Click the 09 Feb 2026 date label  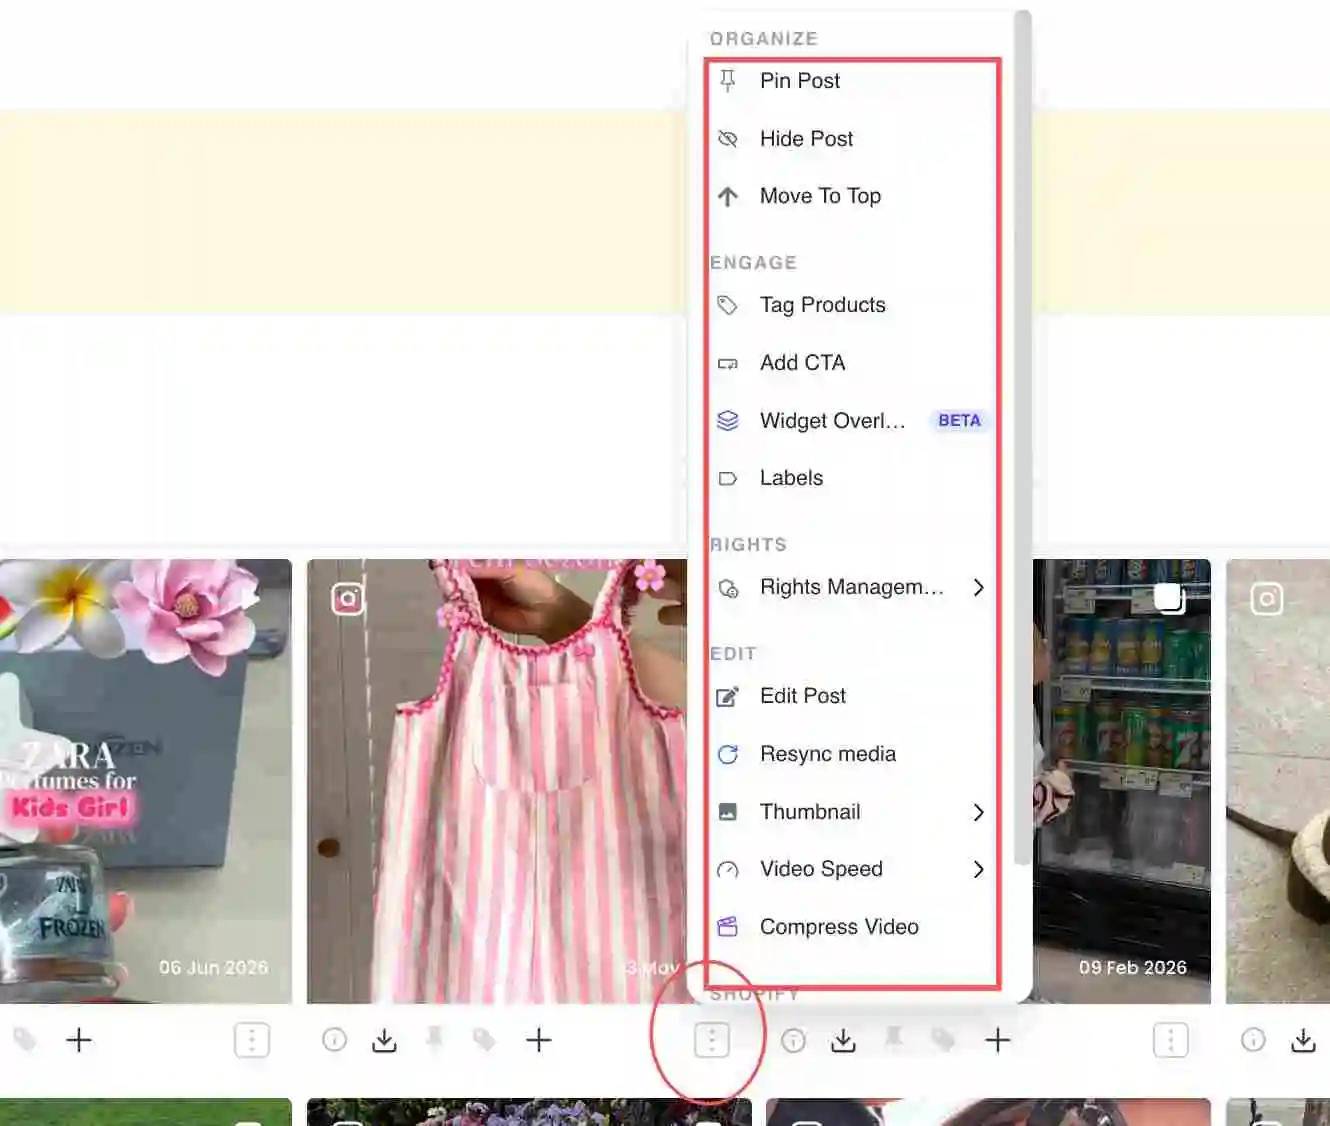(x=1133, y=968)
